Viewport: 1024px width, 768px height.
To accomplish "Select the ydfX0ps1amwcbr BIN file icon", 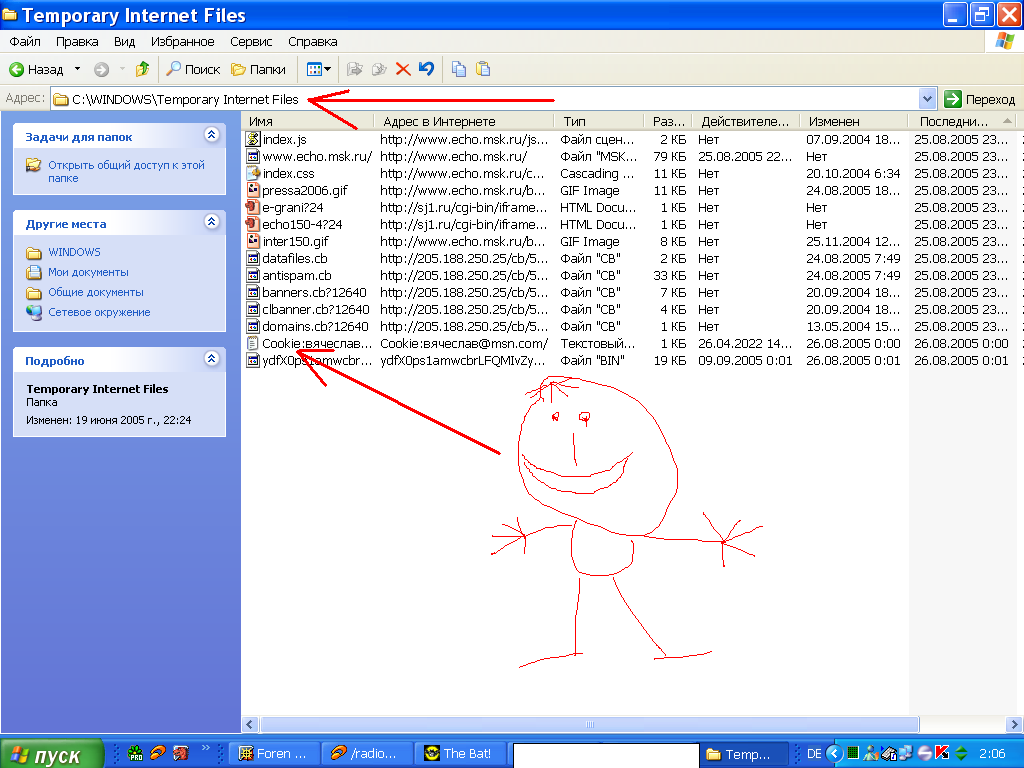I will (x=253, y=360).
